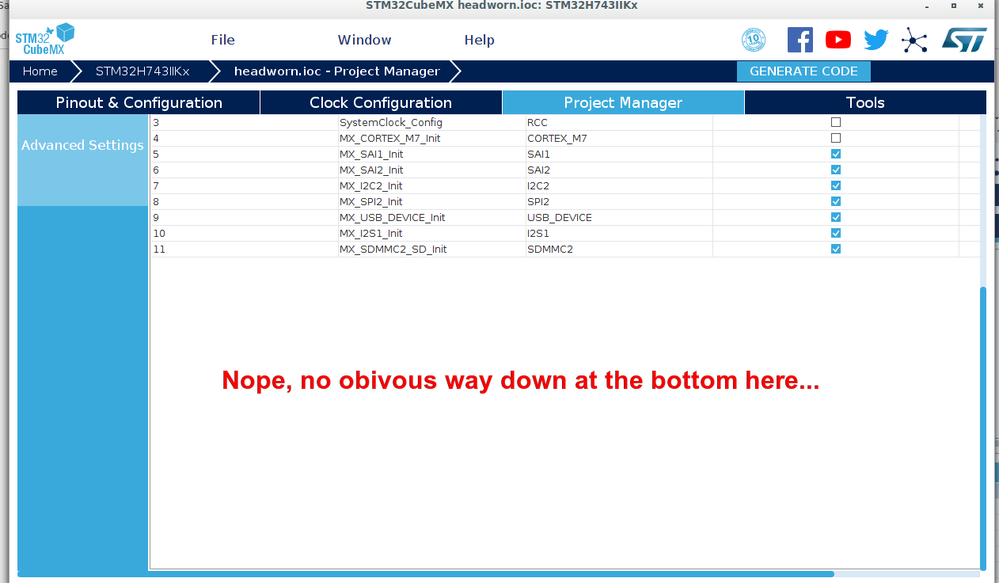Image resolution: width=999 pixels, height=583 pixels.
Task: Select the MX_SAI1_Init function name cell
Action: [x=432, y=154]
